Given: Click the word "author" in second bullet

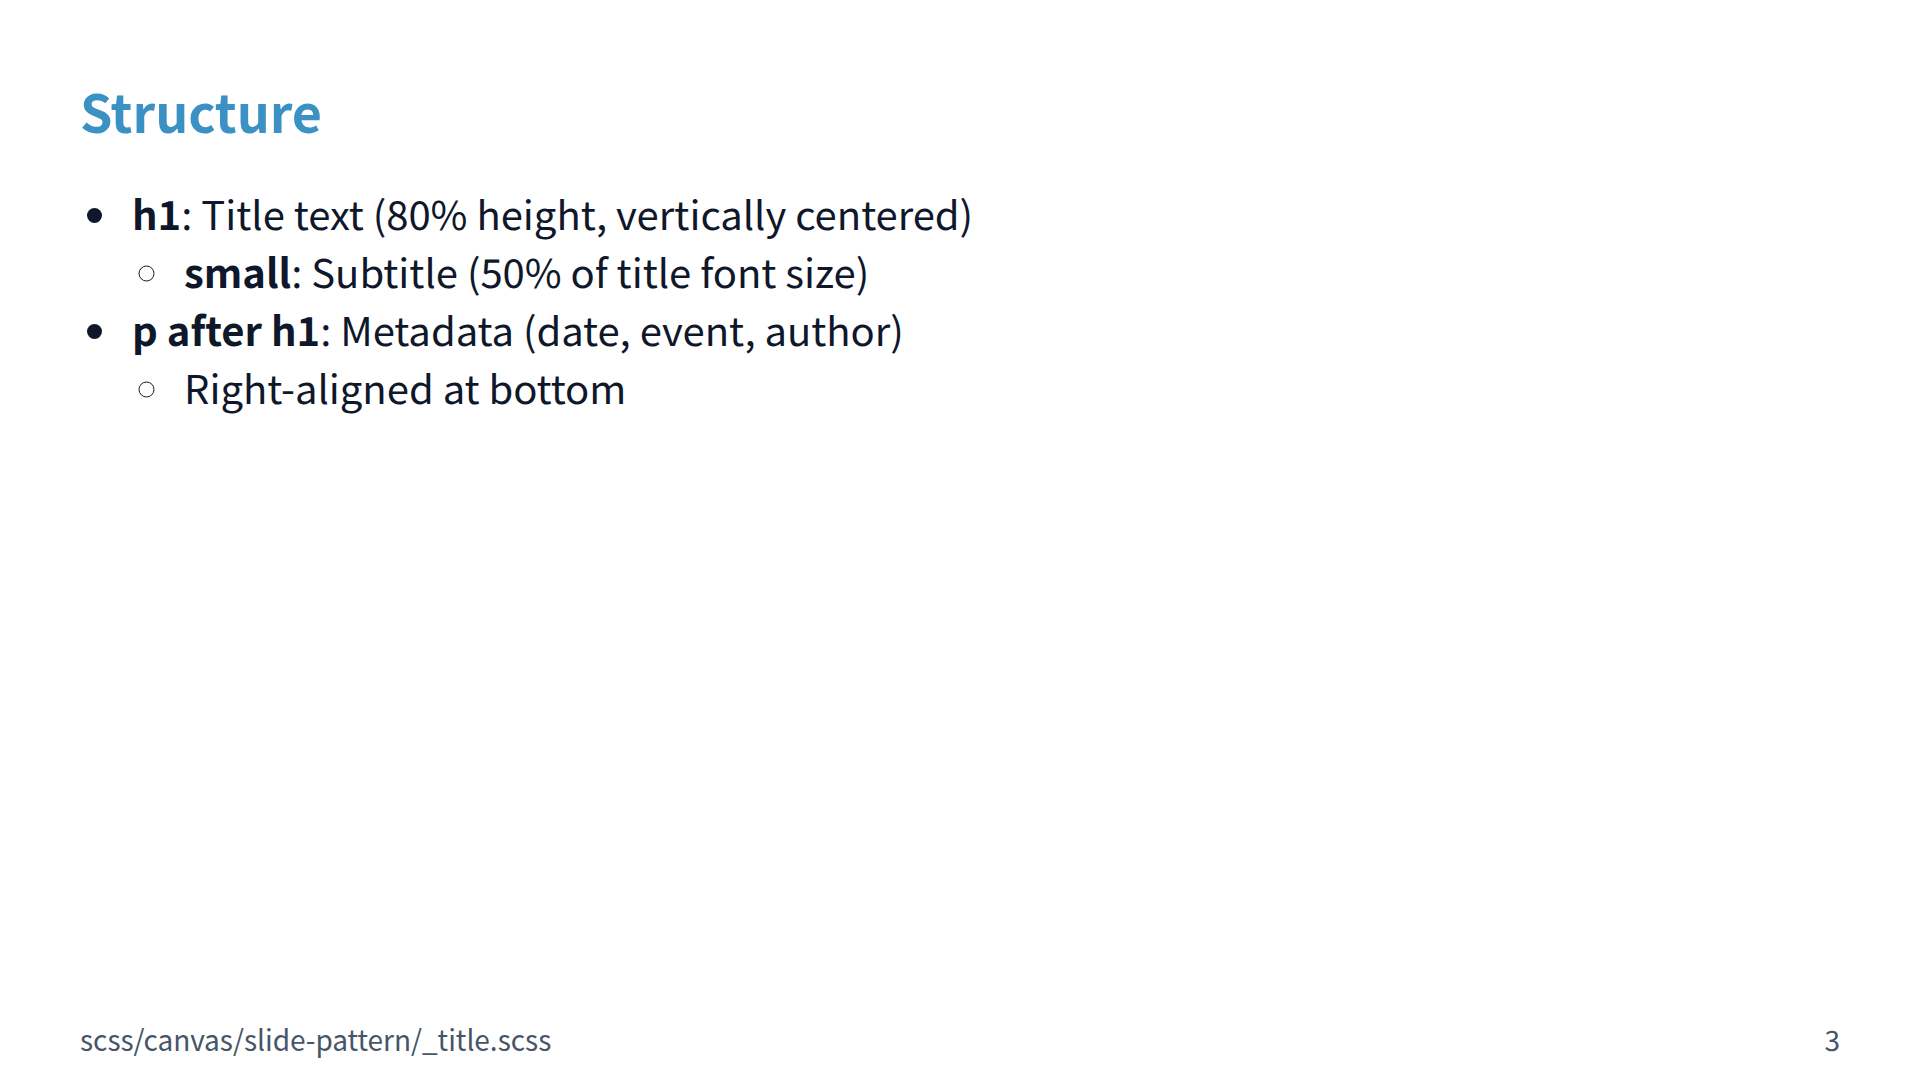Looking at the screenshot, I should [x=827, y=332].
